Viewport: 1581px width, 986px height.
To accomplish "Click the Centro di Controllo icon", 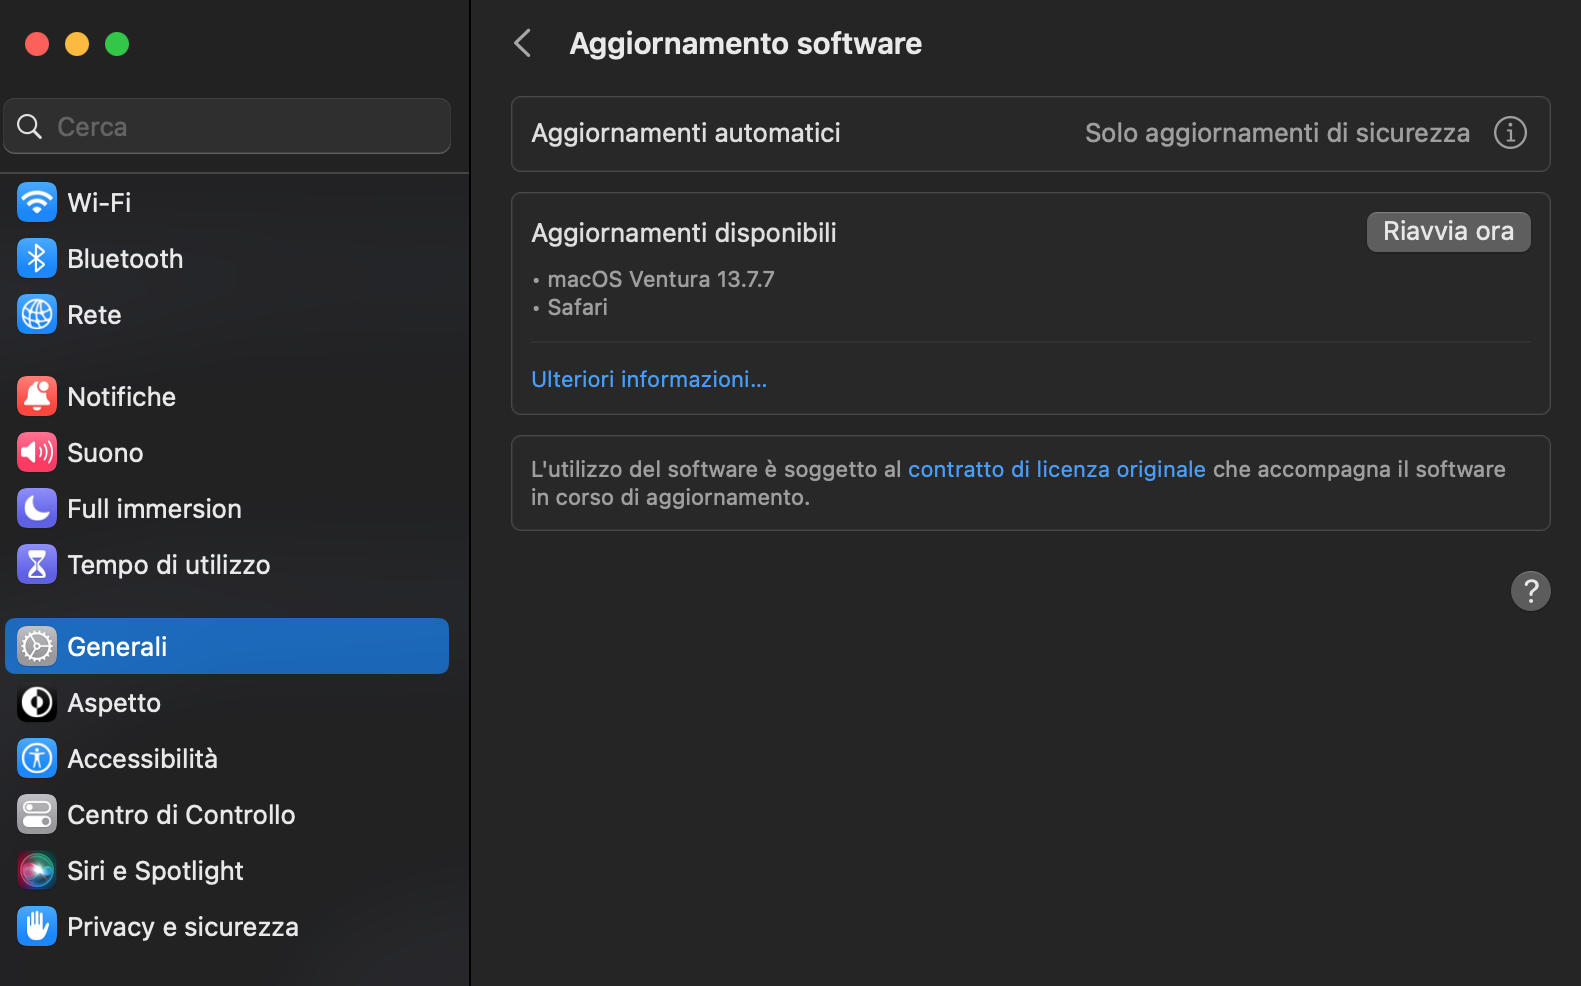I will 37,814.
